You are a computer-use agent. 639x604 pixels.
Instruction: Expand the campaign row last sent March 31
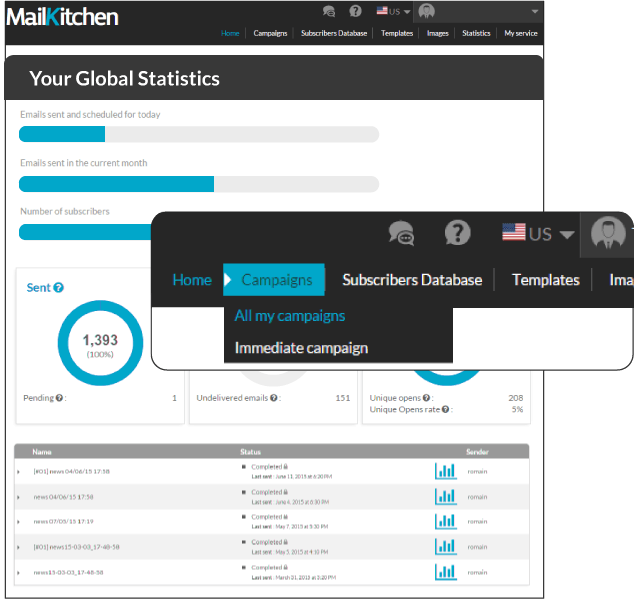(x=18, y=573)
